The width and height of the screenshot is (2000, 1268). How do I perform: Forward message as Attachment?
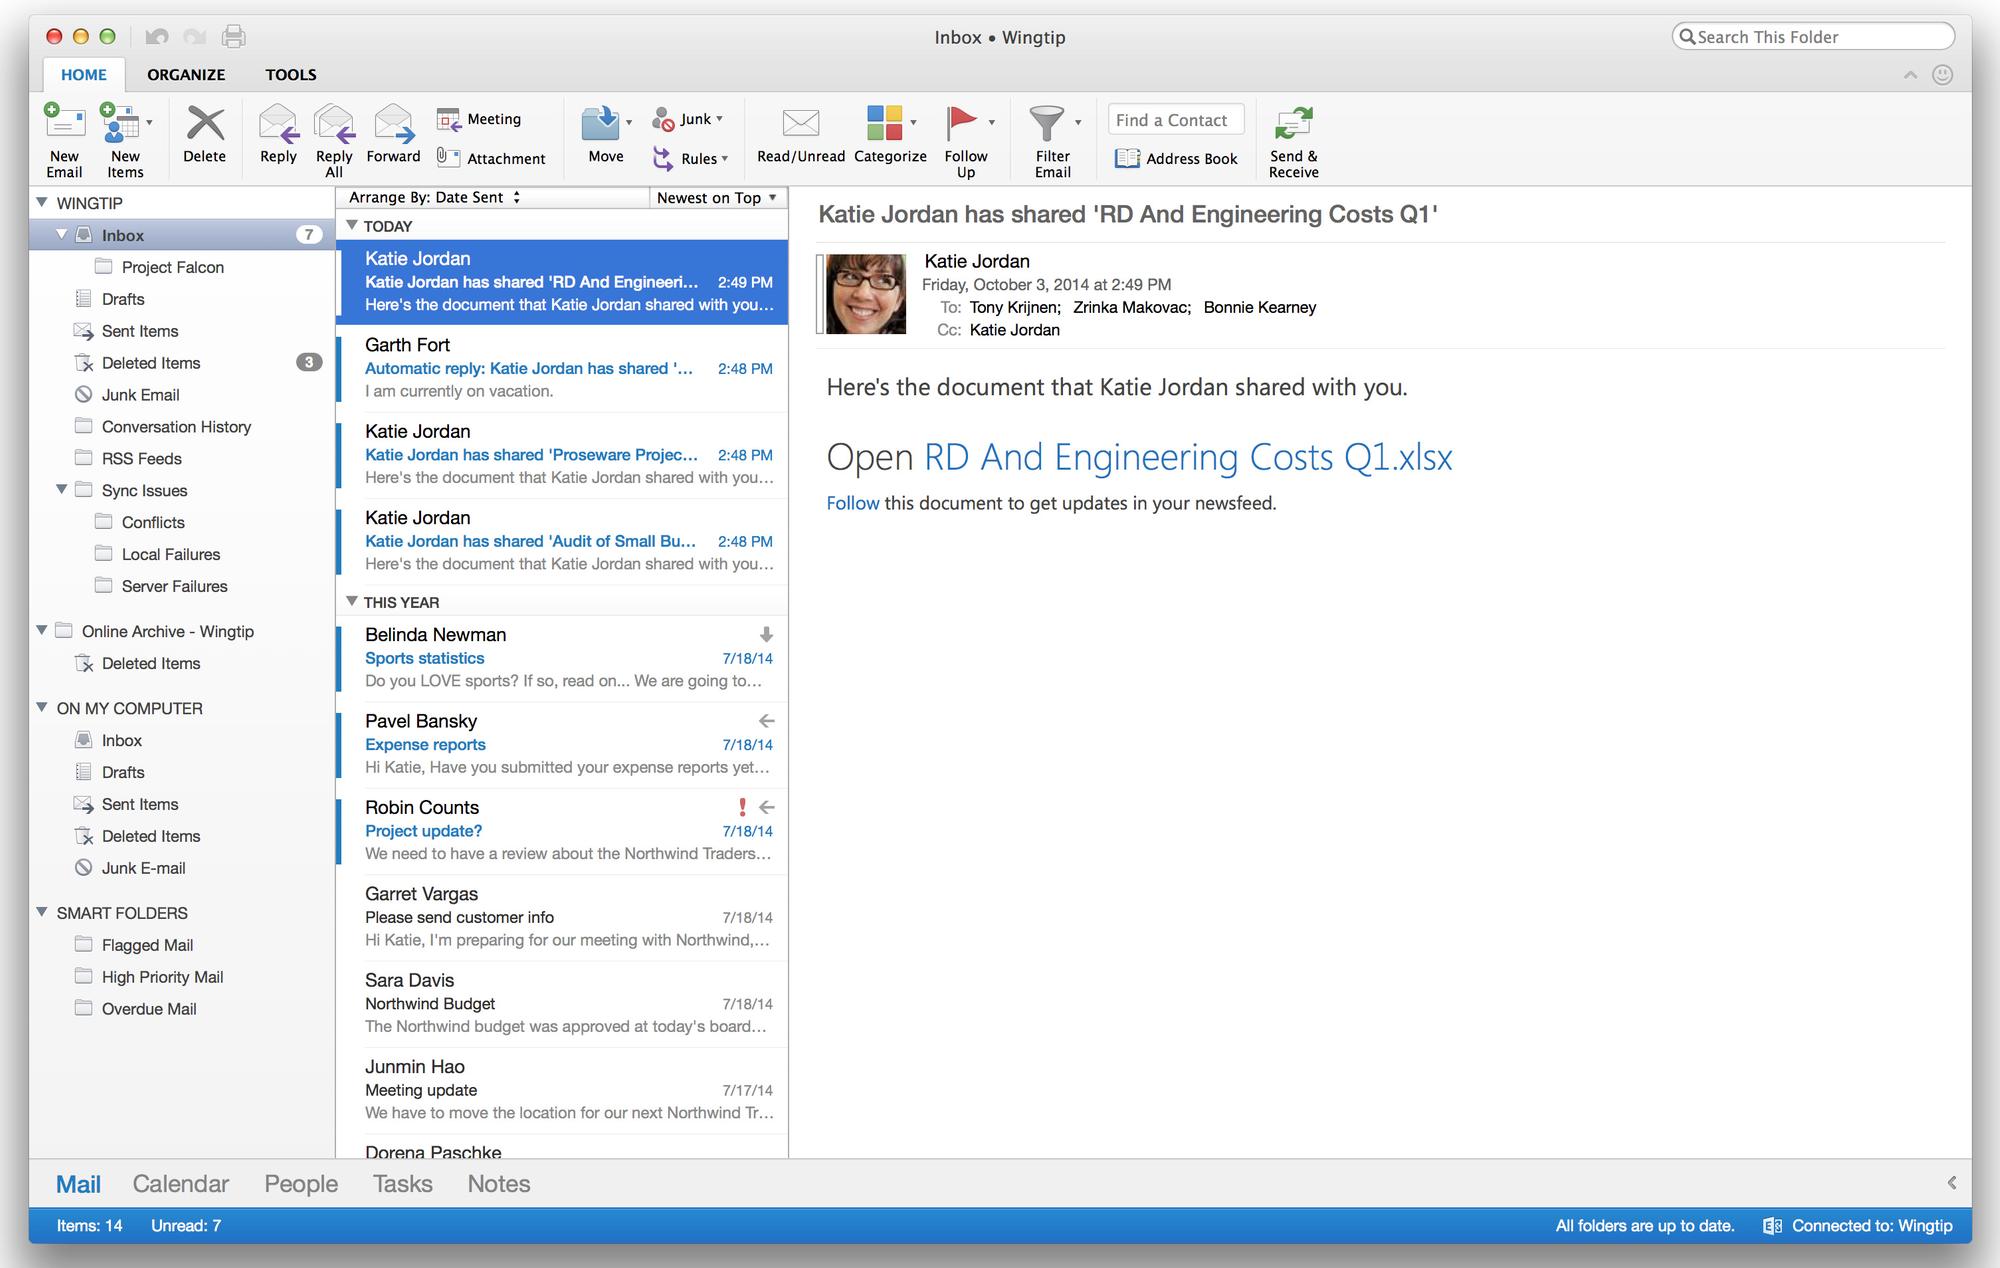[491, 158]
